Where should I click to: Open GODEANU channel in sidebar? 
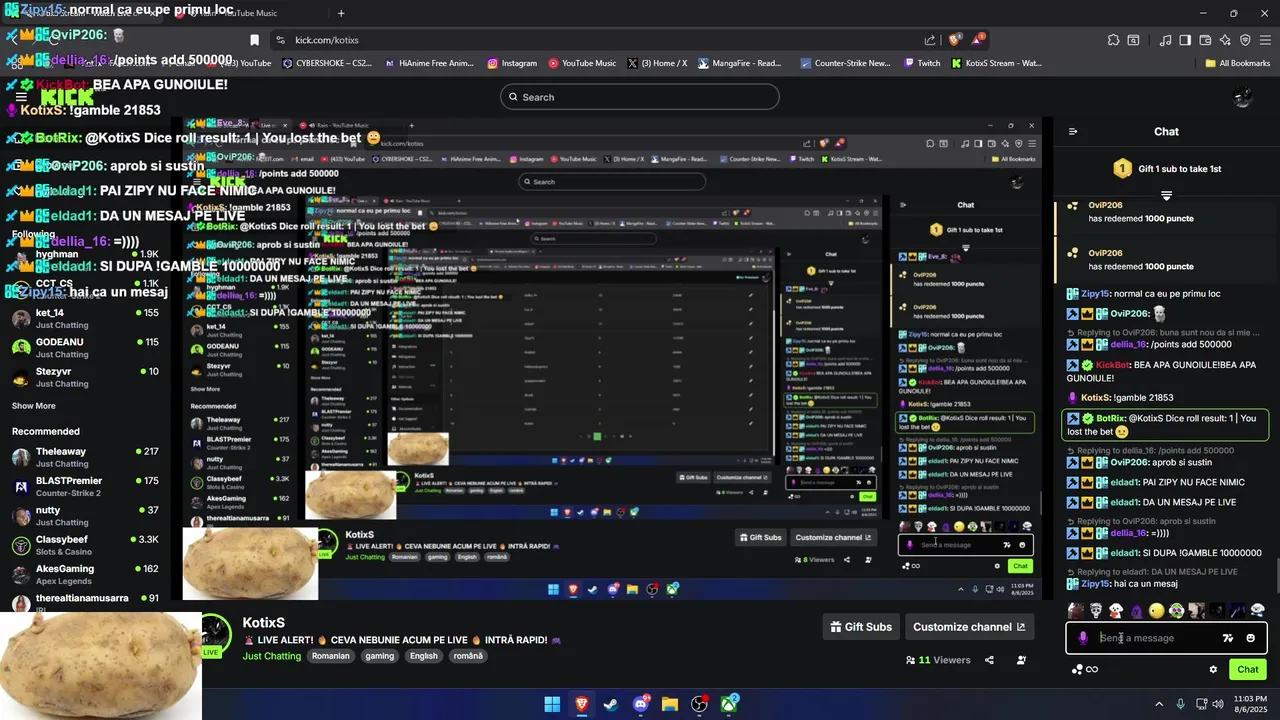[x=85, y=347]
